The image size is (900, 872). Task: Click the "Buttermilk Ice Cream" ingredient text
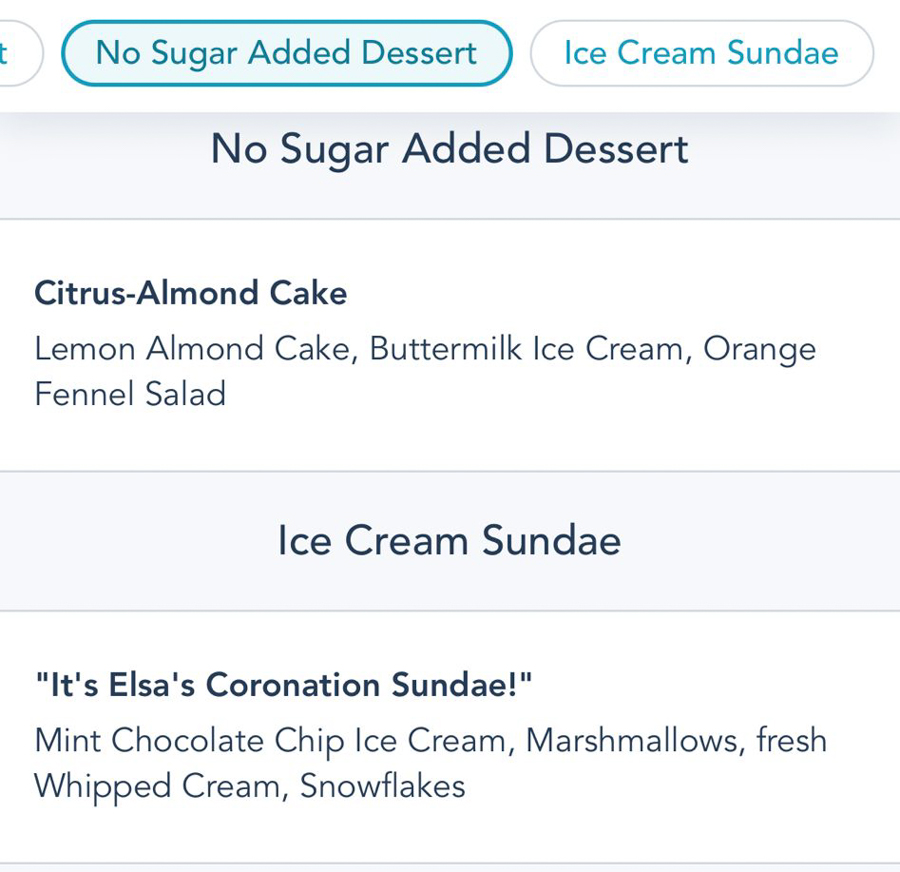[529, 349]
